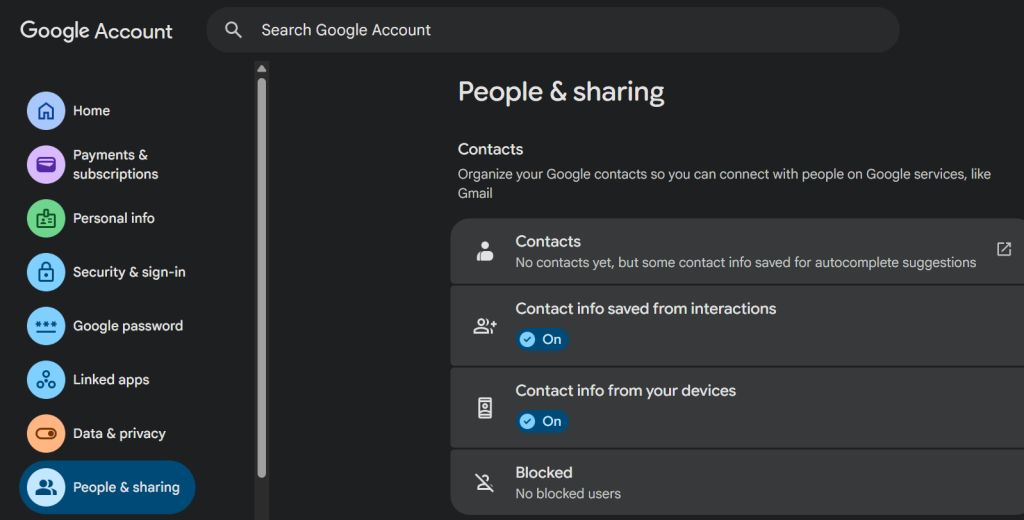Click the device contact icon

(485, 408)
